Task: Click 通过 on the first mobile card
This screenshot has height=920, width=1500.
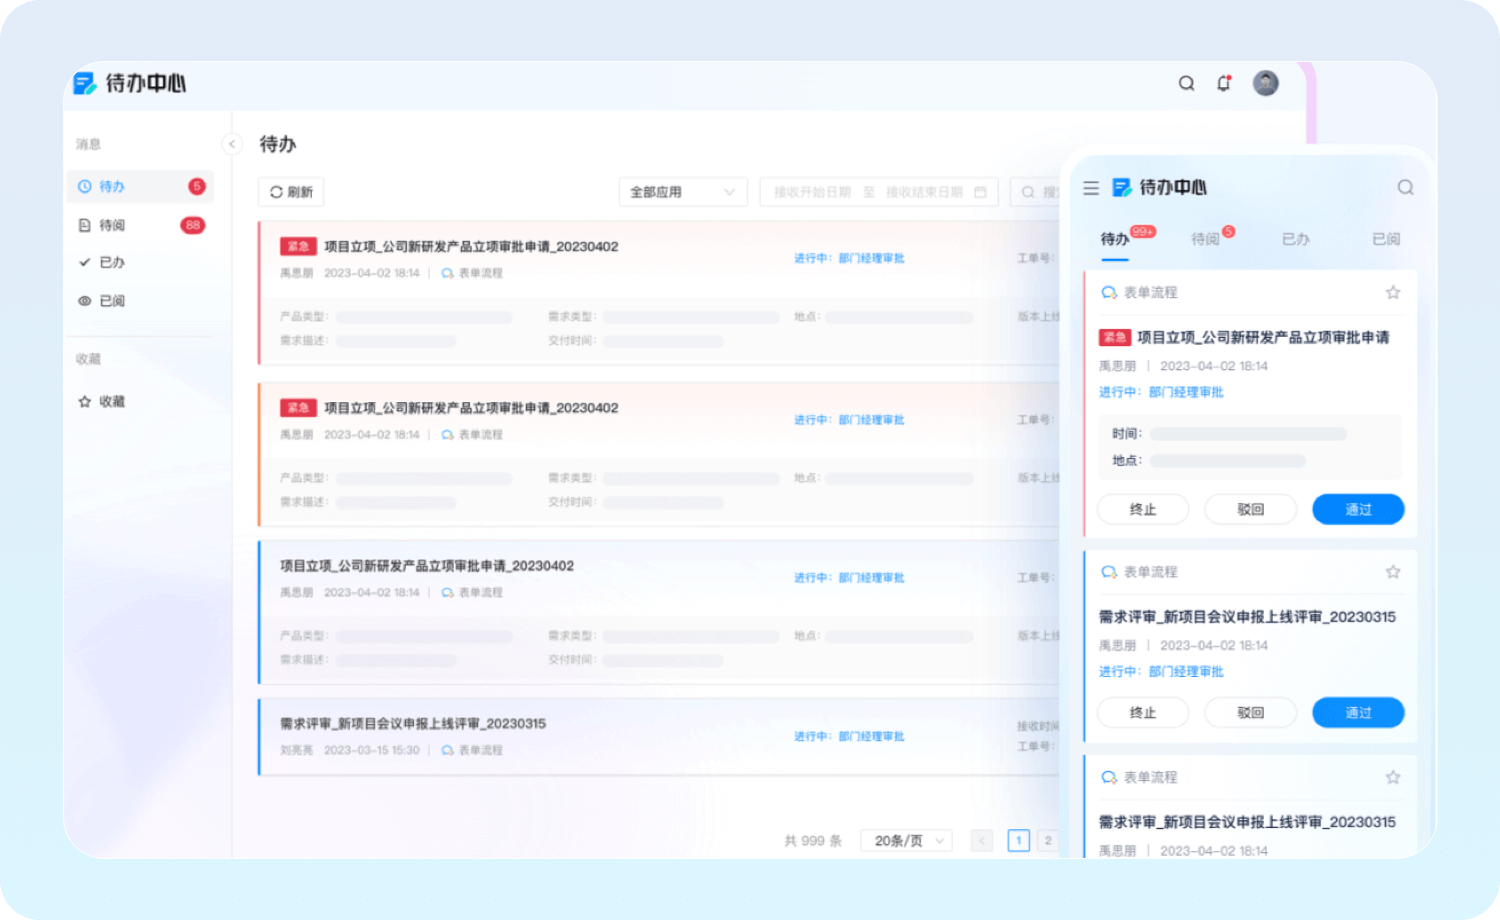Action: [x=1357, y=510]
